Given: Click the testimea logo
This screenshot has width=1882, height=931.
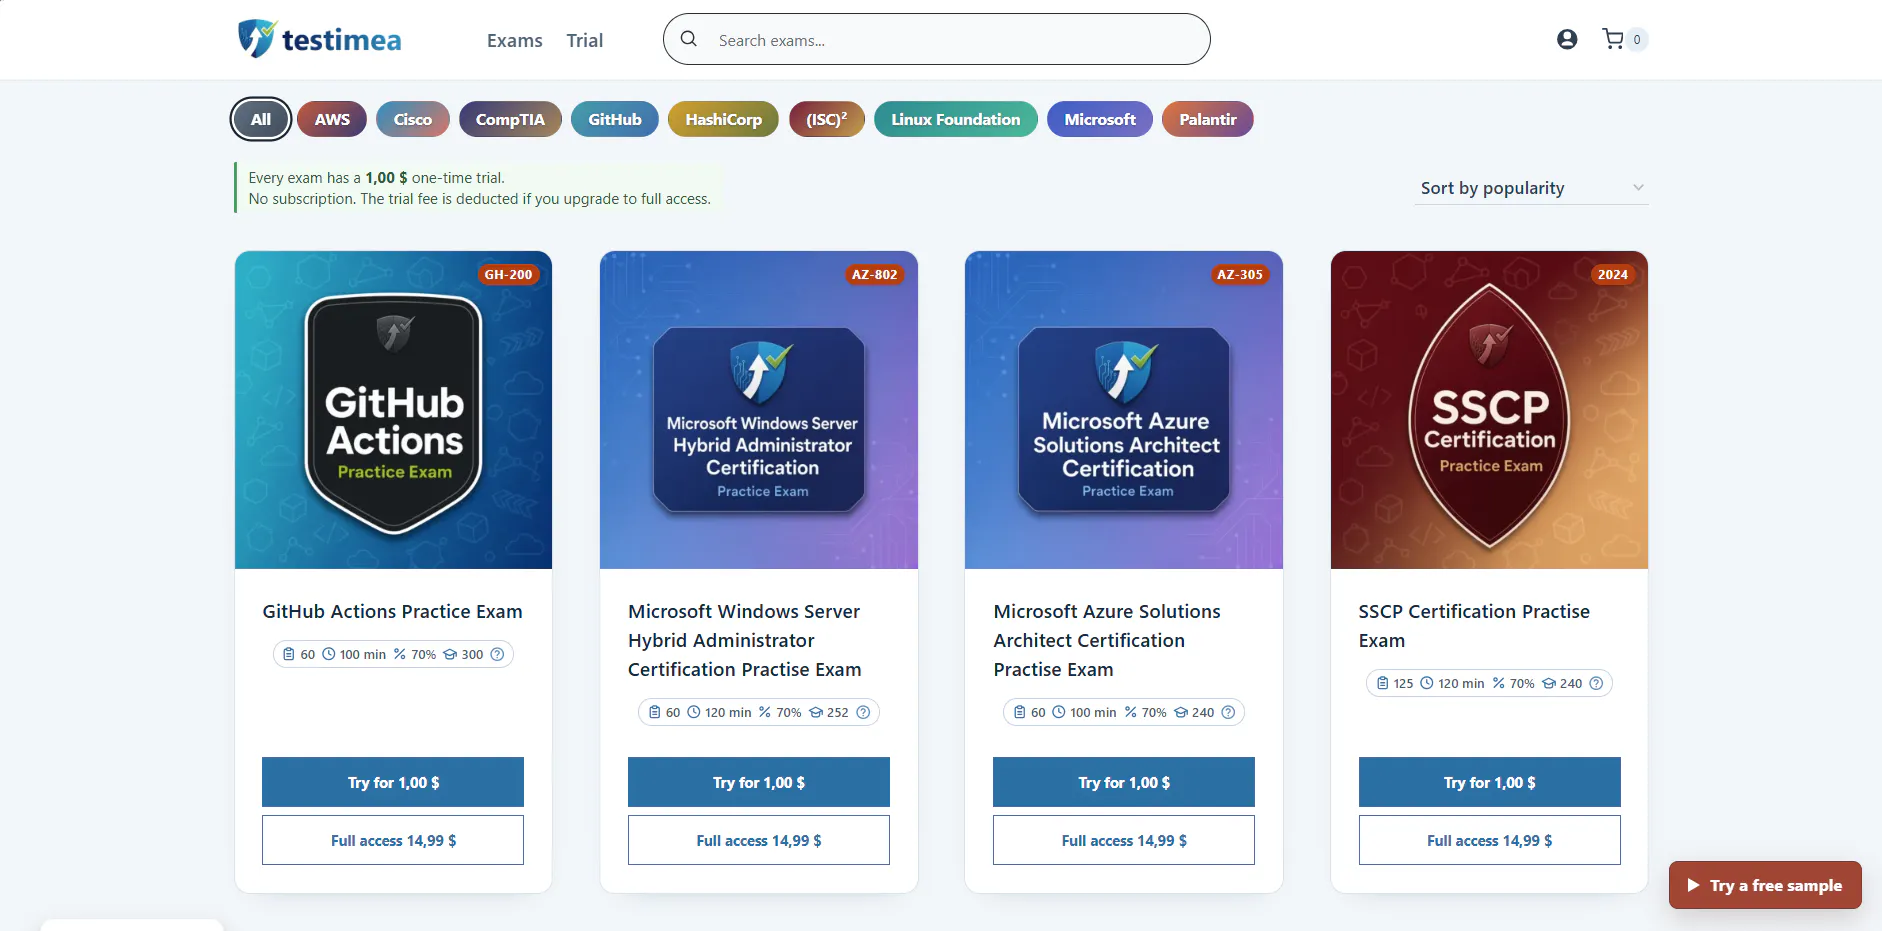Looking at the screenshot, I should point(319,39).
